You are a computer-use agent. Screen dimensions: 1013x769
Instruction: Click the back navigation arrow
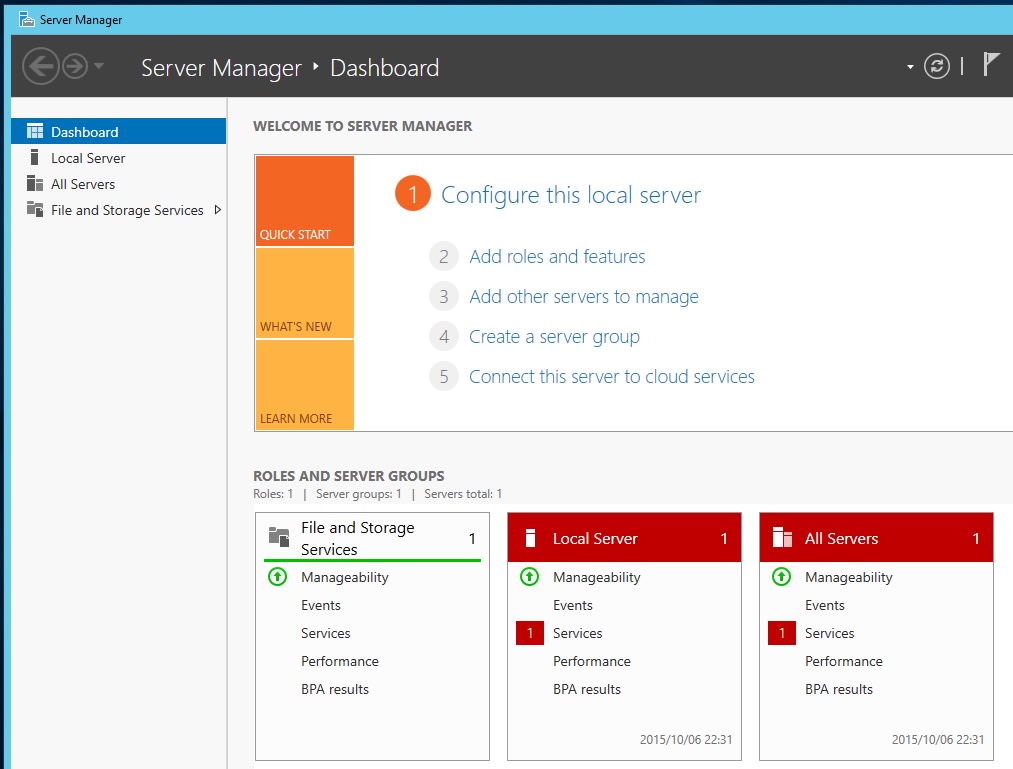[41, 66]
